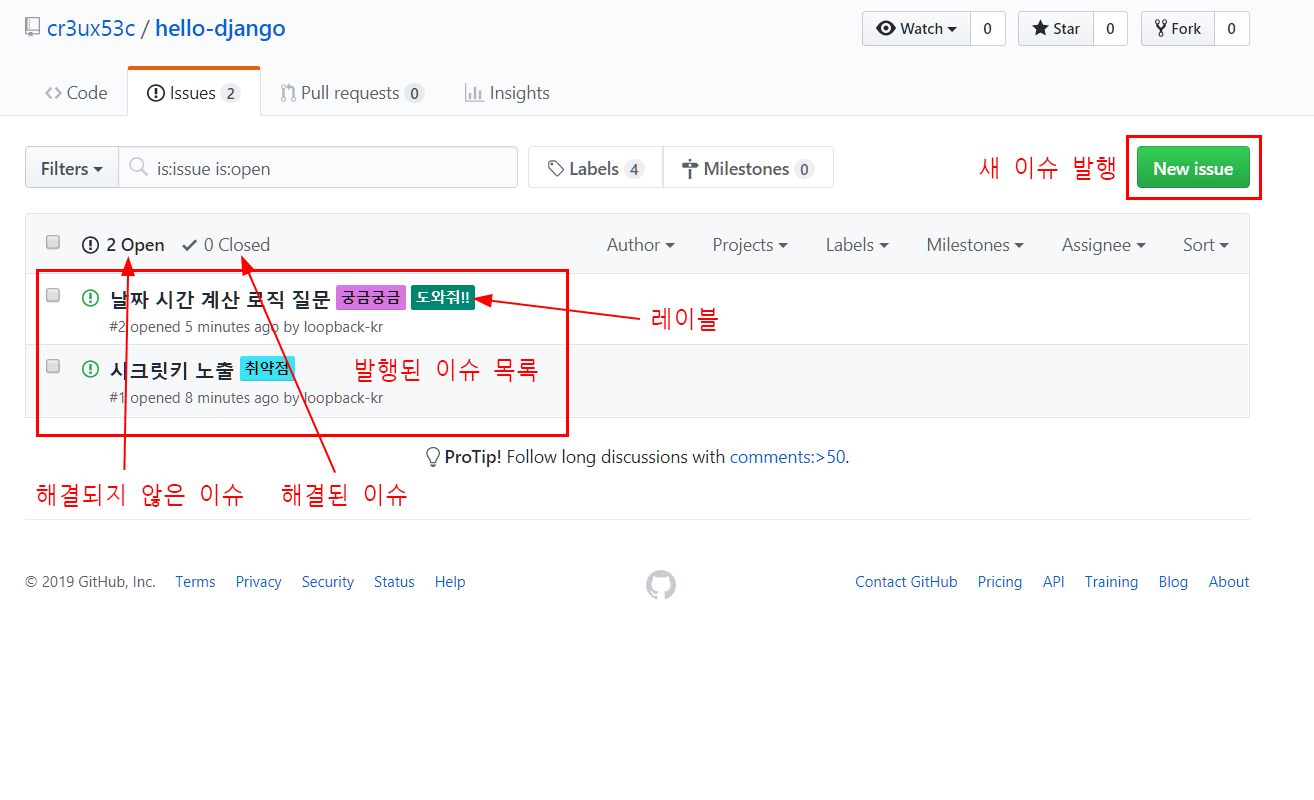
Task: Click the repository book icon next to cr3ux53c
Action: 33,28
